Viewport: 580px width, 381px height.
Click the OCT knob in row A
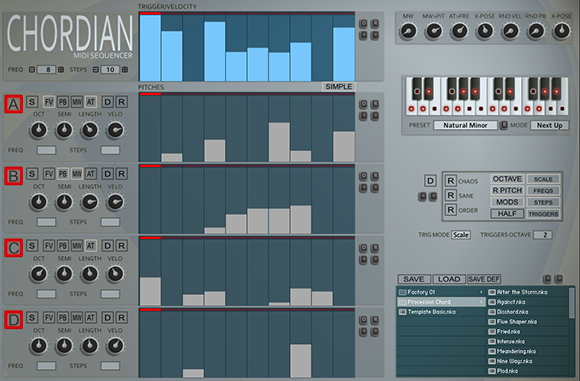pos(38,130)
